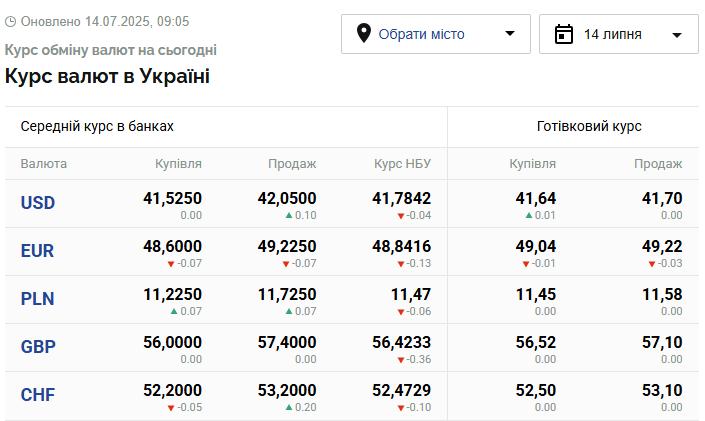Click the USD cash purchase value 41,64
The height and width of the screenshot is (421, 705).
pyautogui.click(x=535, y=198)
